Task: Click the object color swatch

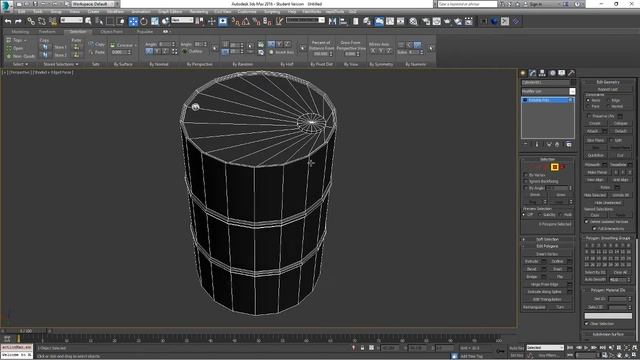Action: coord(573,82)
